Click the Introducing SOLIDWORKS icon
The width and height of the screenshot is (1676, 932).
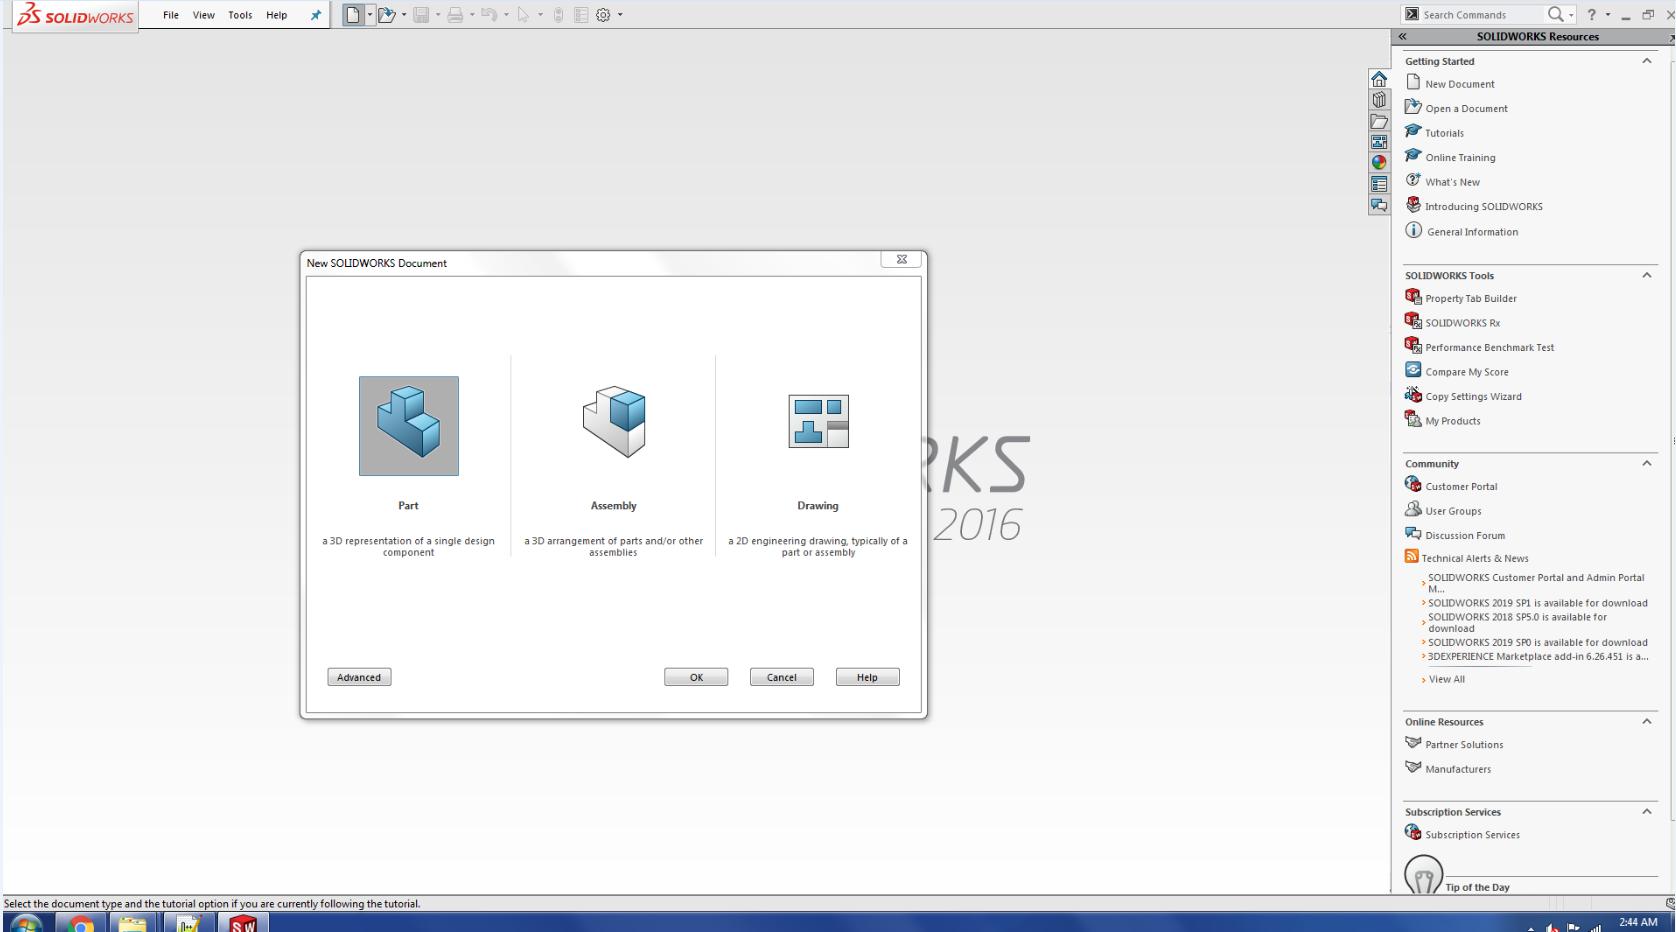(x=1413, y=205)
